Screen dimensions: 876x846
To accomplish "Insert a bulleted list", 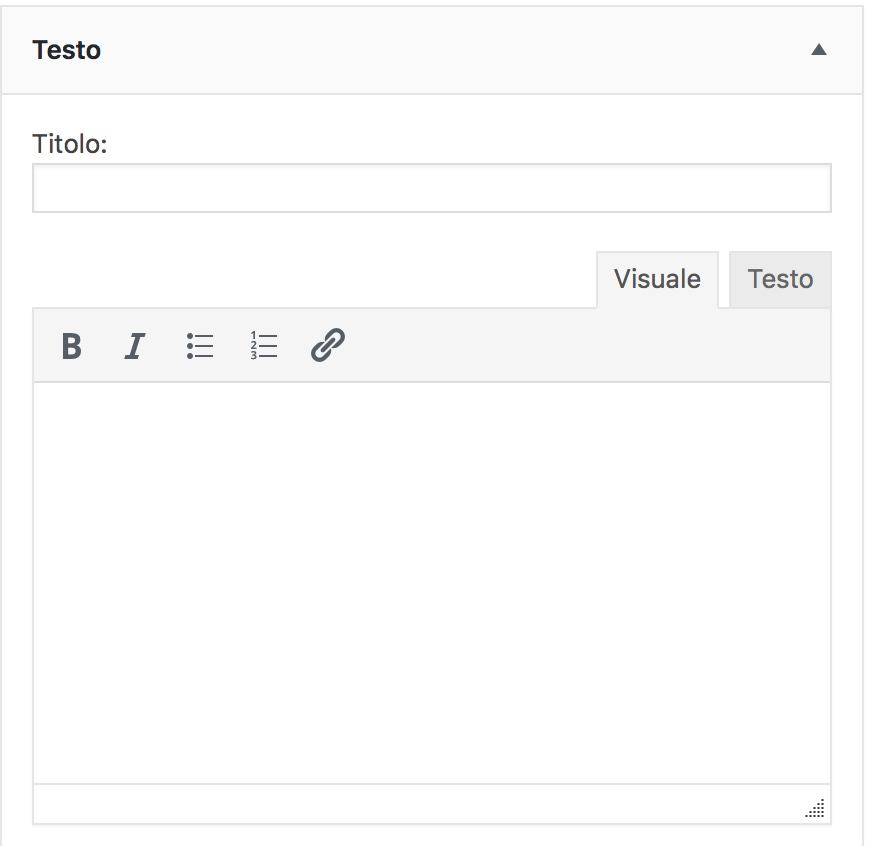I will point(199,346).
